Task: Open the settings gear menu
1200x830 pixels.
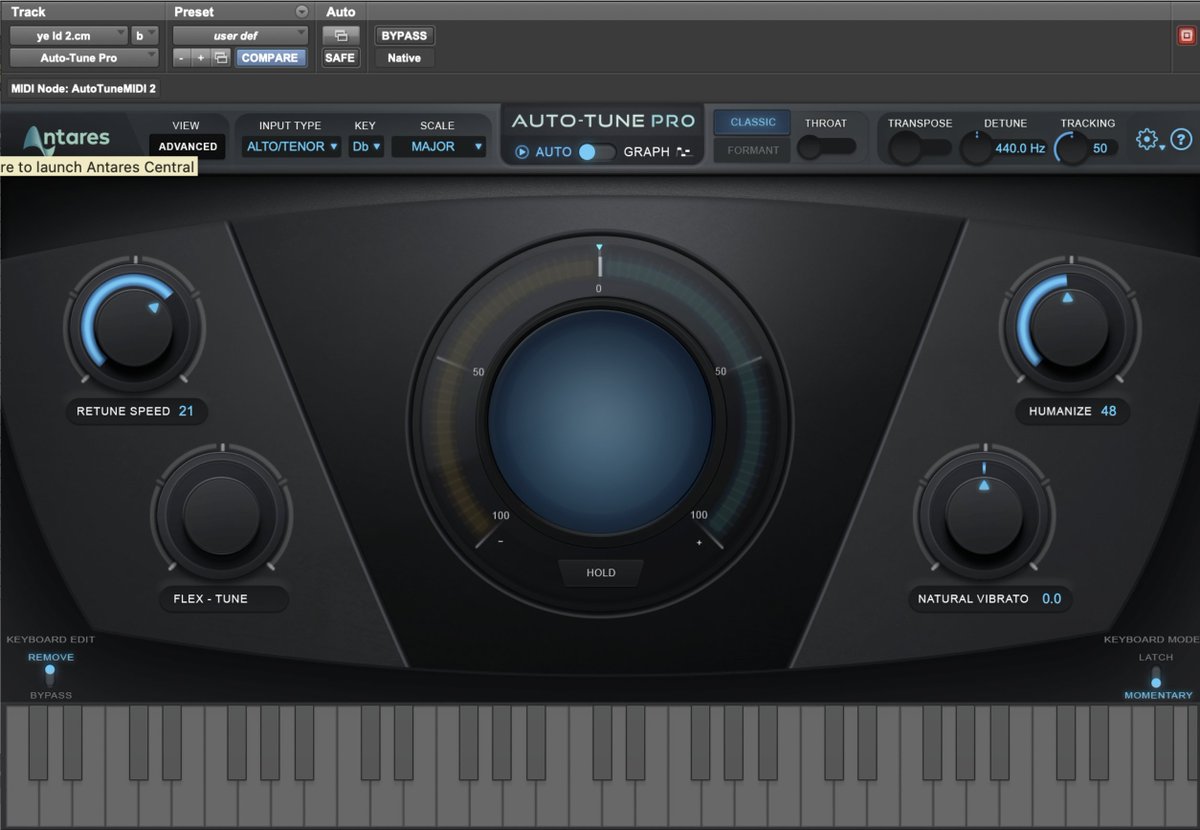Action: click(1147, 140)
